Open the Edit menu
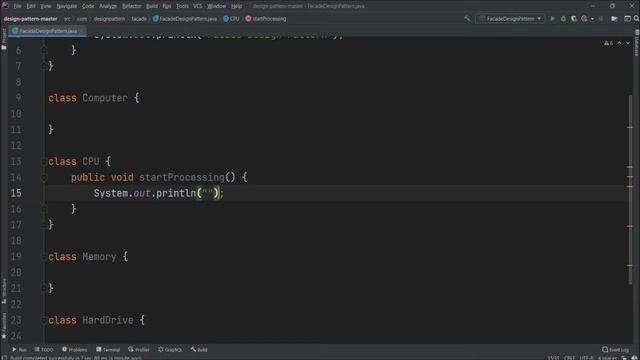 coord(31,6)
